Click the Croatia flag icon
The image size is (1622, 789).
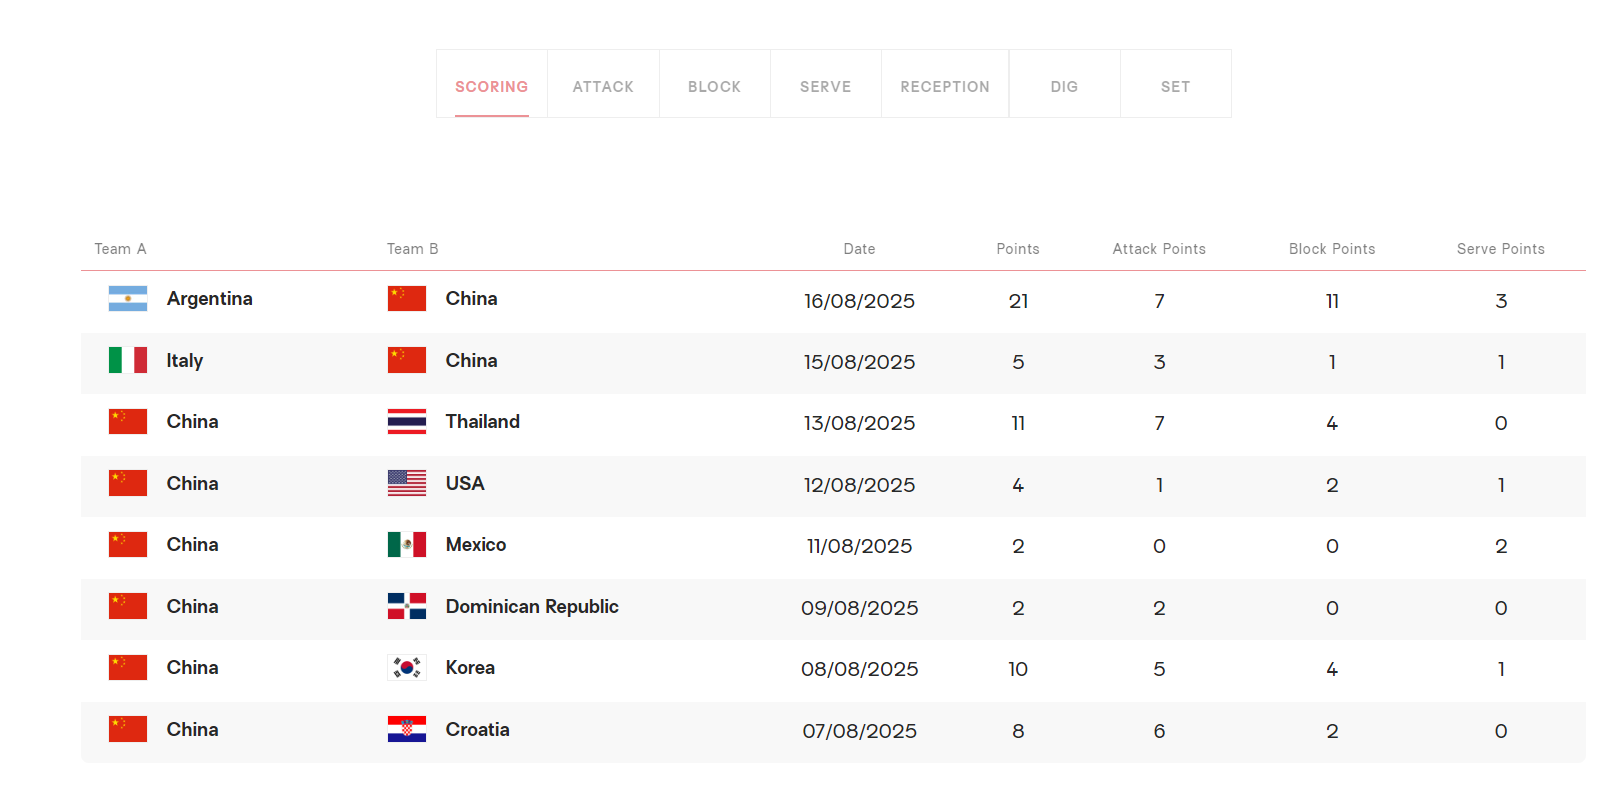click(x=406, y=729)
